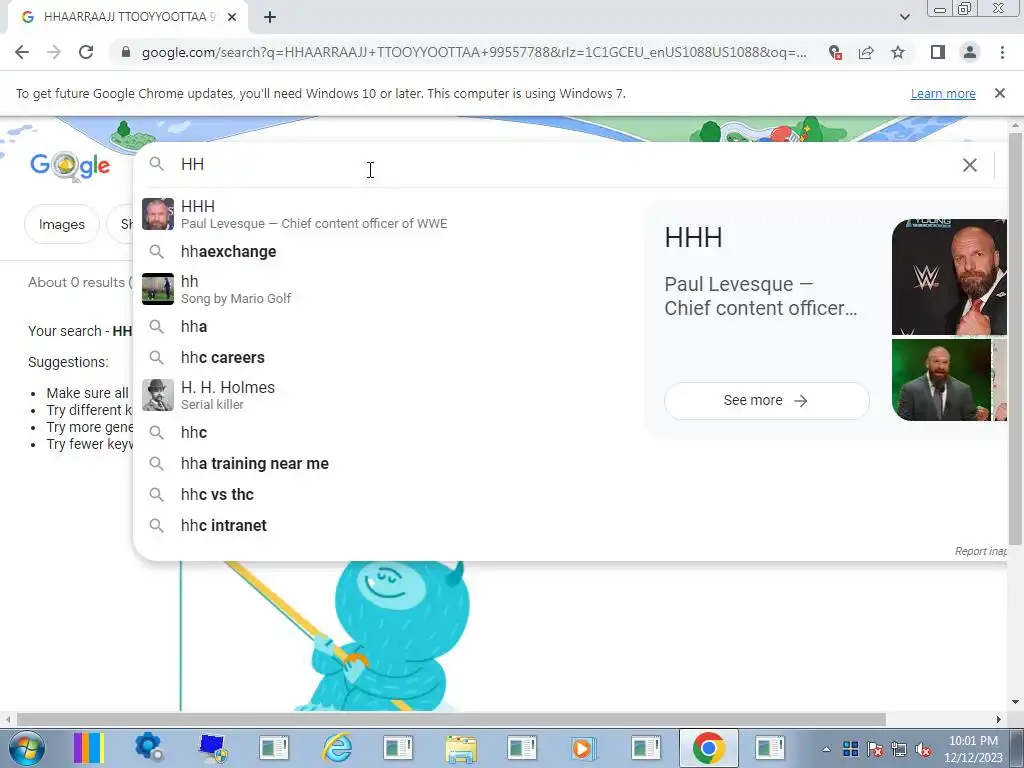Toggle the Chrome side panel
Screen dimensions: 1024x768
tap(938, 52)
